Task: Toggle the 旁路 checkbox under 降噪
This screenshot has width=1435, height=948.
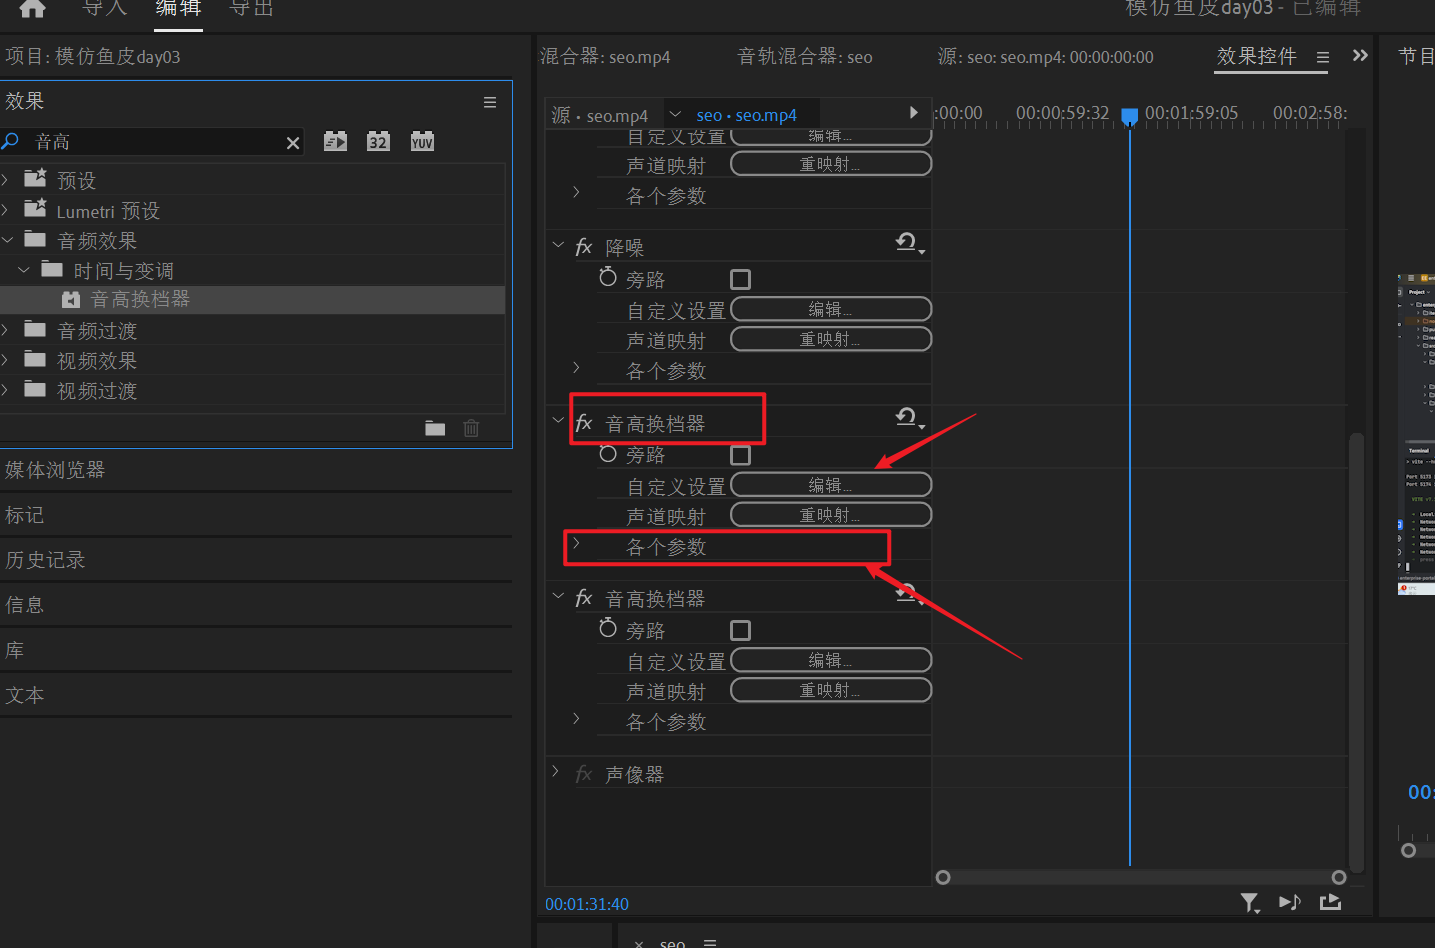Action: tap(740, 280)
